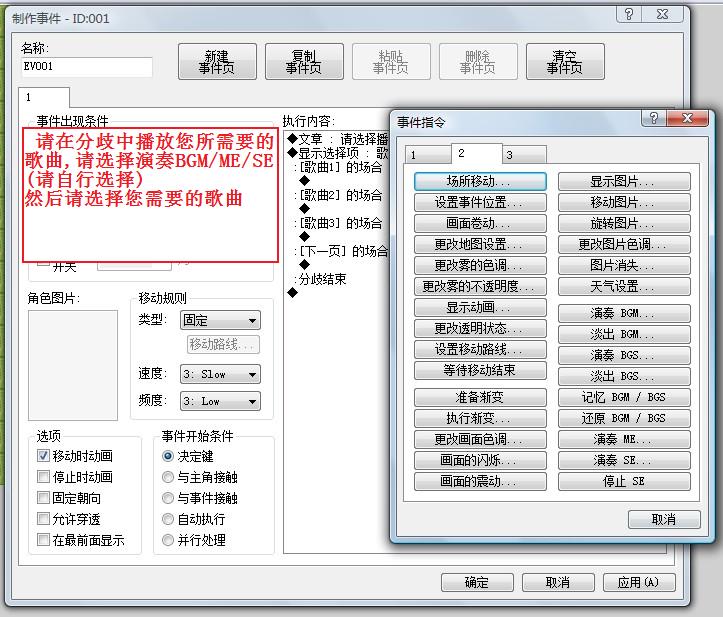Select 决定键 start condition

pos(168,456)
